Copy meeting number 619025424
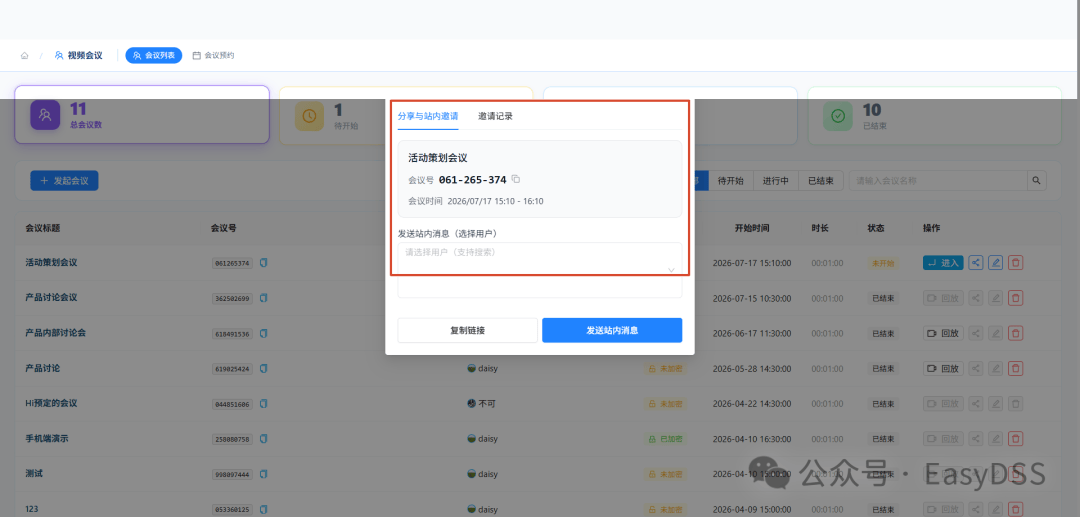 (263, 368)
